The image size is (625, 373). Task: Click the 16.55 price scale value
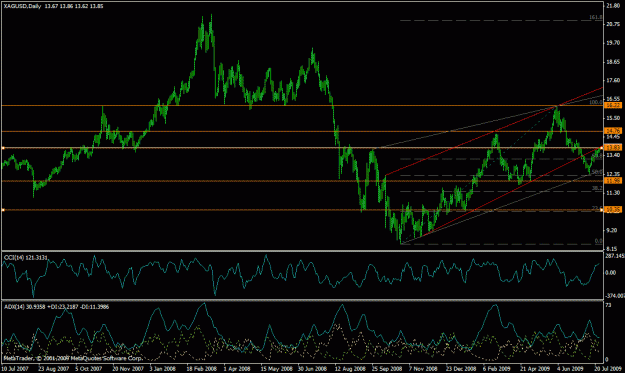pos(613,99)
